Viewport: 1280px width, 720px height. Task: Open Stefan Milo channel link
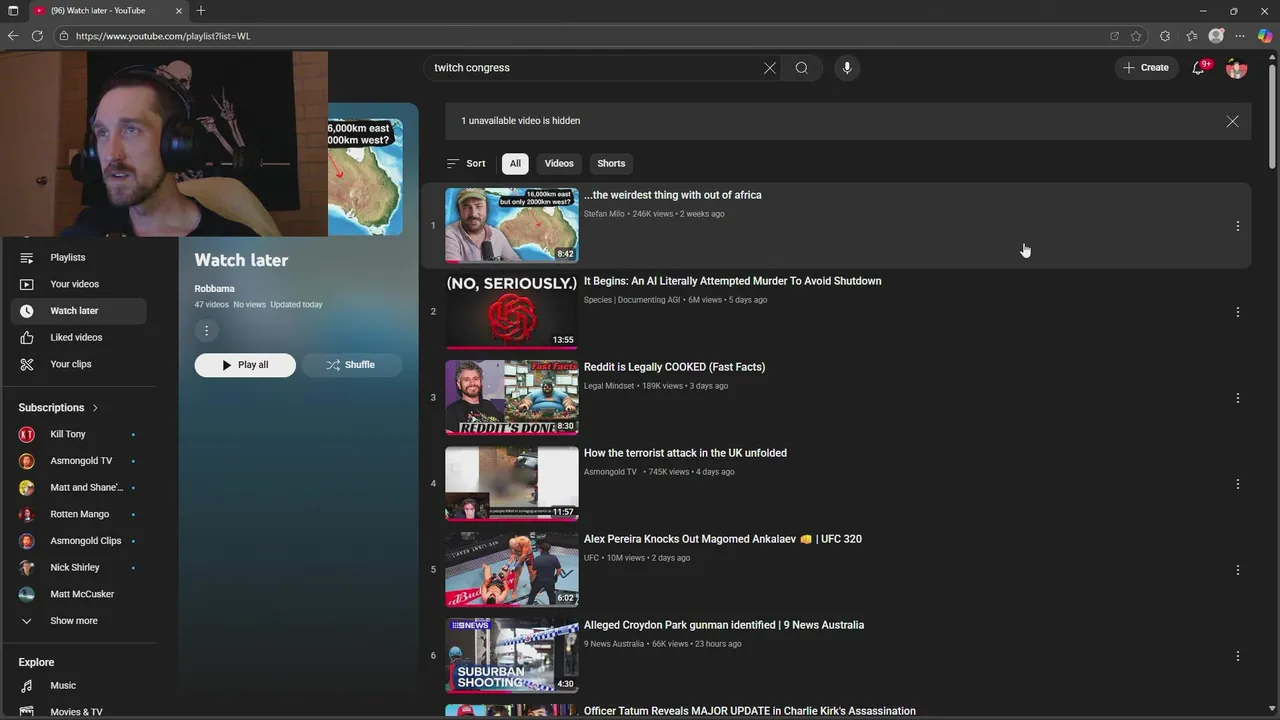pyautogui.click(x=604, y=214)
